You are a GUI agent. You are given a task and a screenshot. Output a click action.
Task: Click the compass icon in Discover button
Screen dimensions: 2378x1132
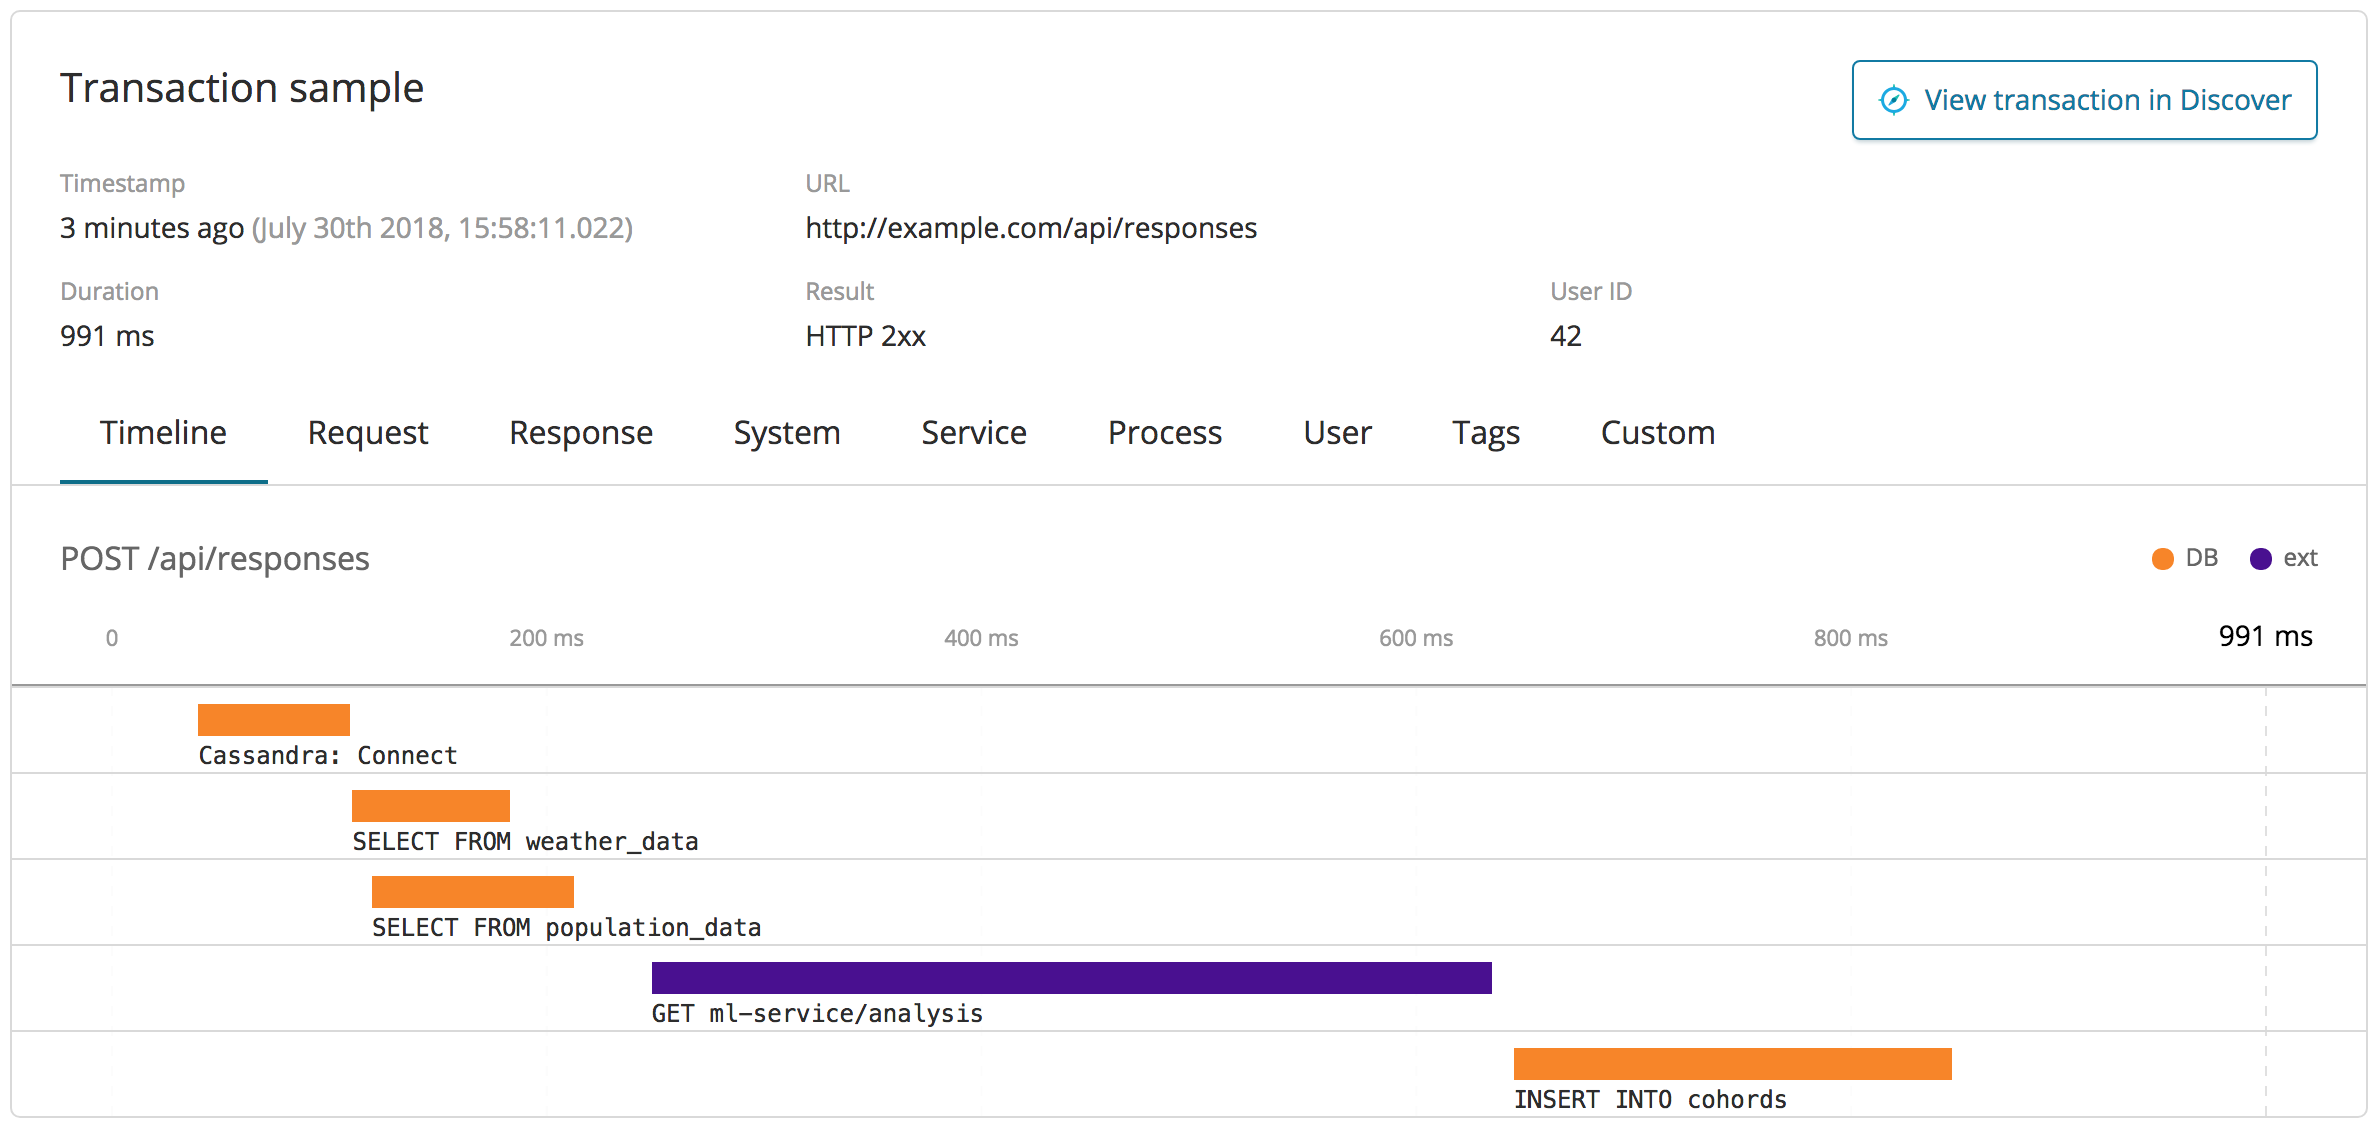coord(1894,100)
